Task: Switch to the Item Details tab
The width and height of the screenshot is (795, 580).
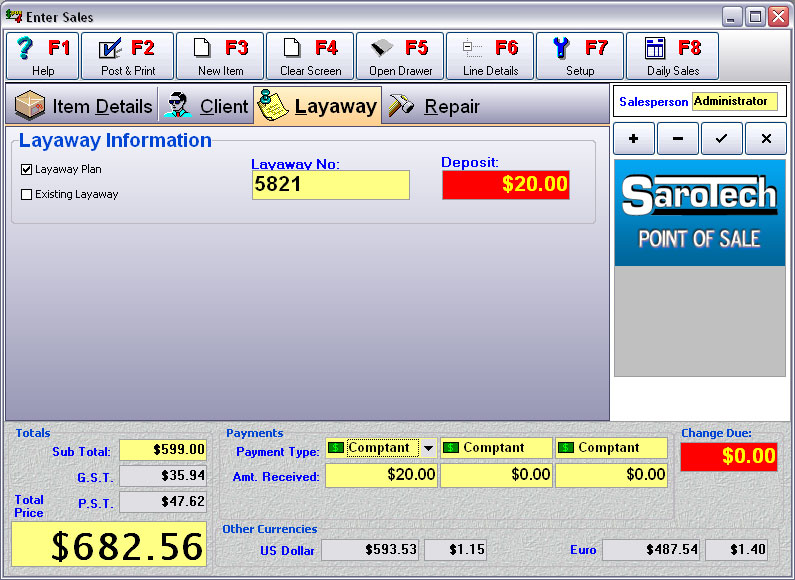Action: click(x=84, y=106)
